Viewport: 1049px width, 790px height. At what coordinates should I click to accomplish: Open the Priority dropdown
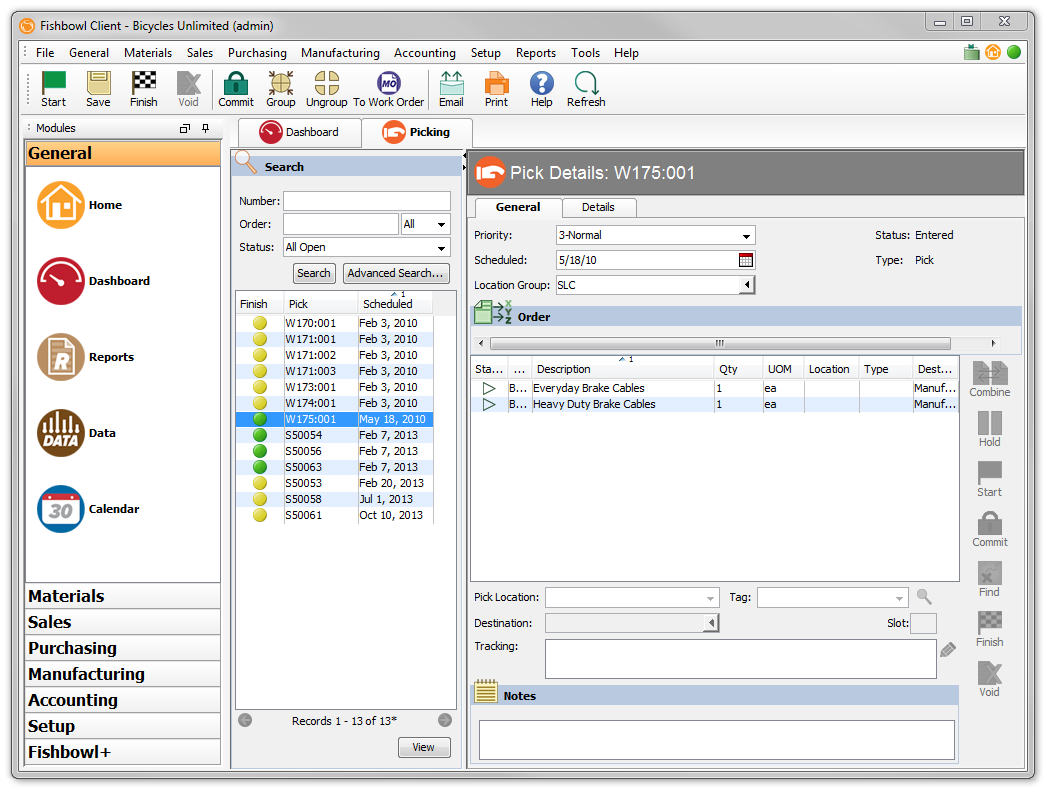pyautogui.click(x=746, y=235)
